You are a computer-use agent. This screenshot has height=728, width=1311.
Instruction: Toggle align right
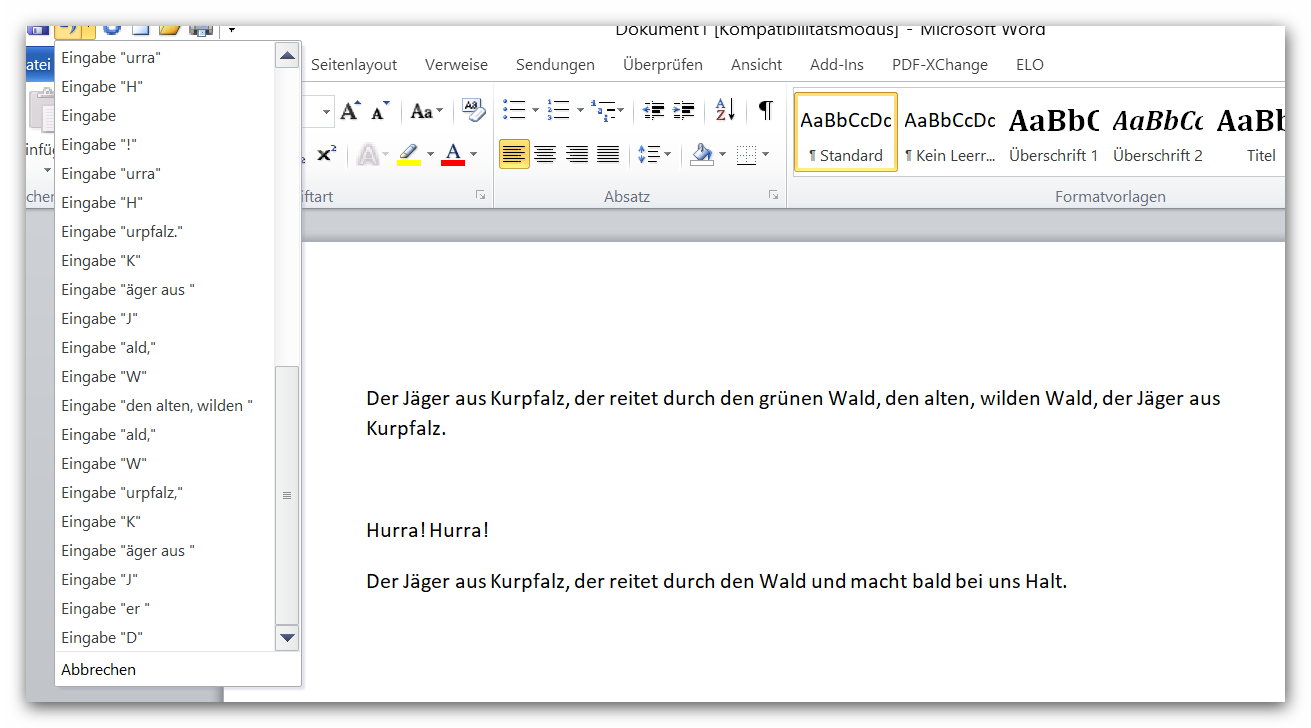pyautogui.click(x=577, y=154)
